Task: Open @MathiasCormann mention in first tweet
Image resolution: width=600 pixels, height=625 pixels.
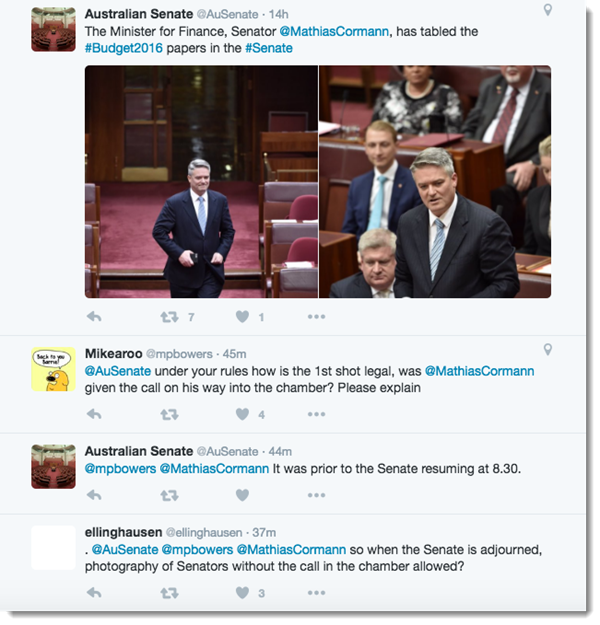Action: [x=334, y=31]
